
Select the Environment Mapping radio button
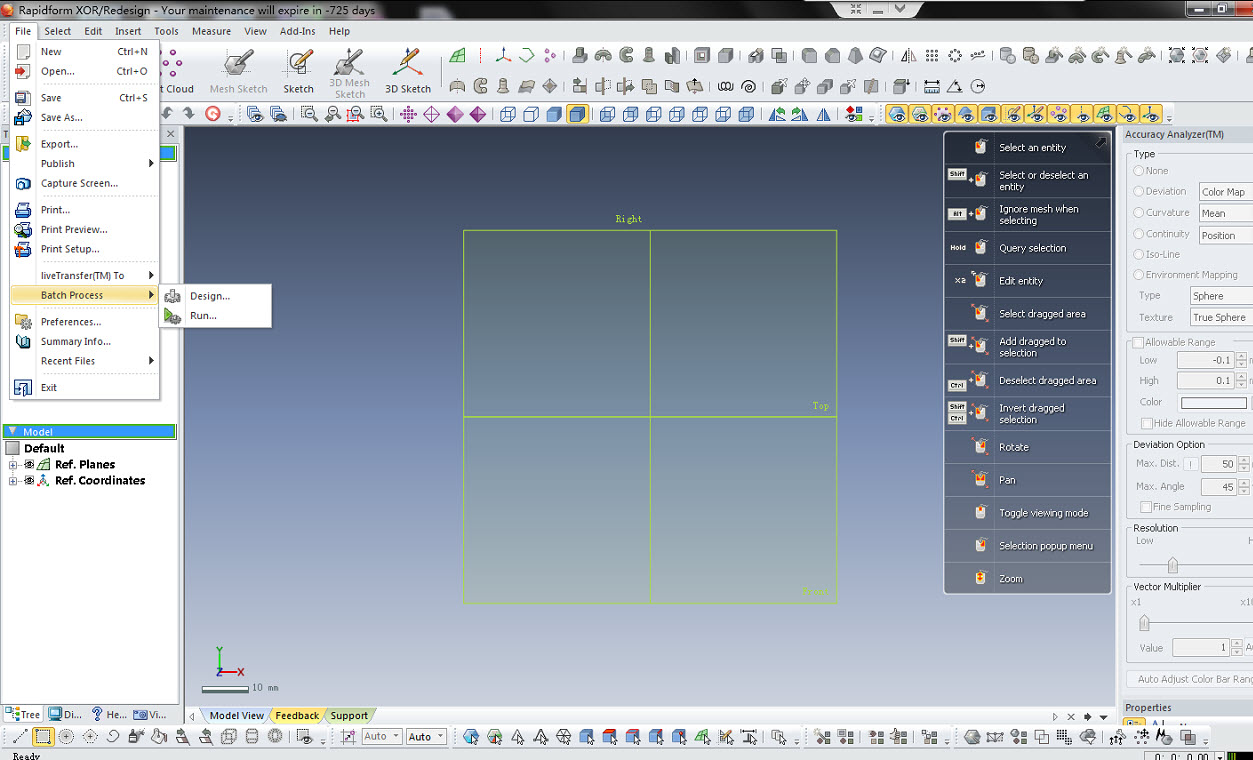tap(1138, 274)
